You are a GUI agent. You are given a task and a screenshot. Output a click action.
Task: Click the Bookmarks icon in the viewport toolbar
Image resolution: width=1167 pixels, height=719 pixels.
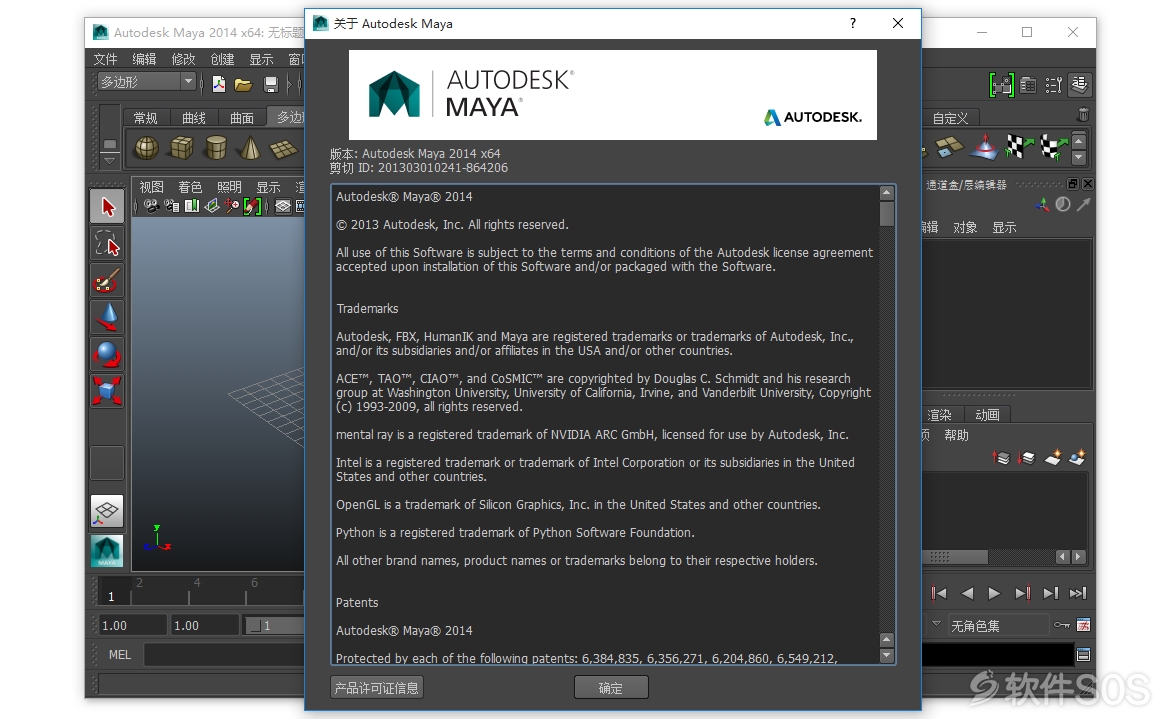tap(192, 206)
